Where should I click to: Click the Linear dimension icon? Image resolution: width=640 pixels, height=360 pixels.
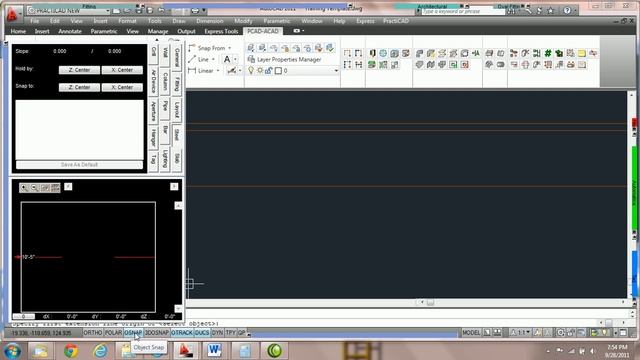[x=192, y=71]
